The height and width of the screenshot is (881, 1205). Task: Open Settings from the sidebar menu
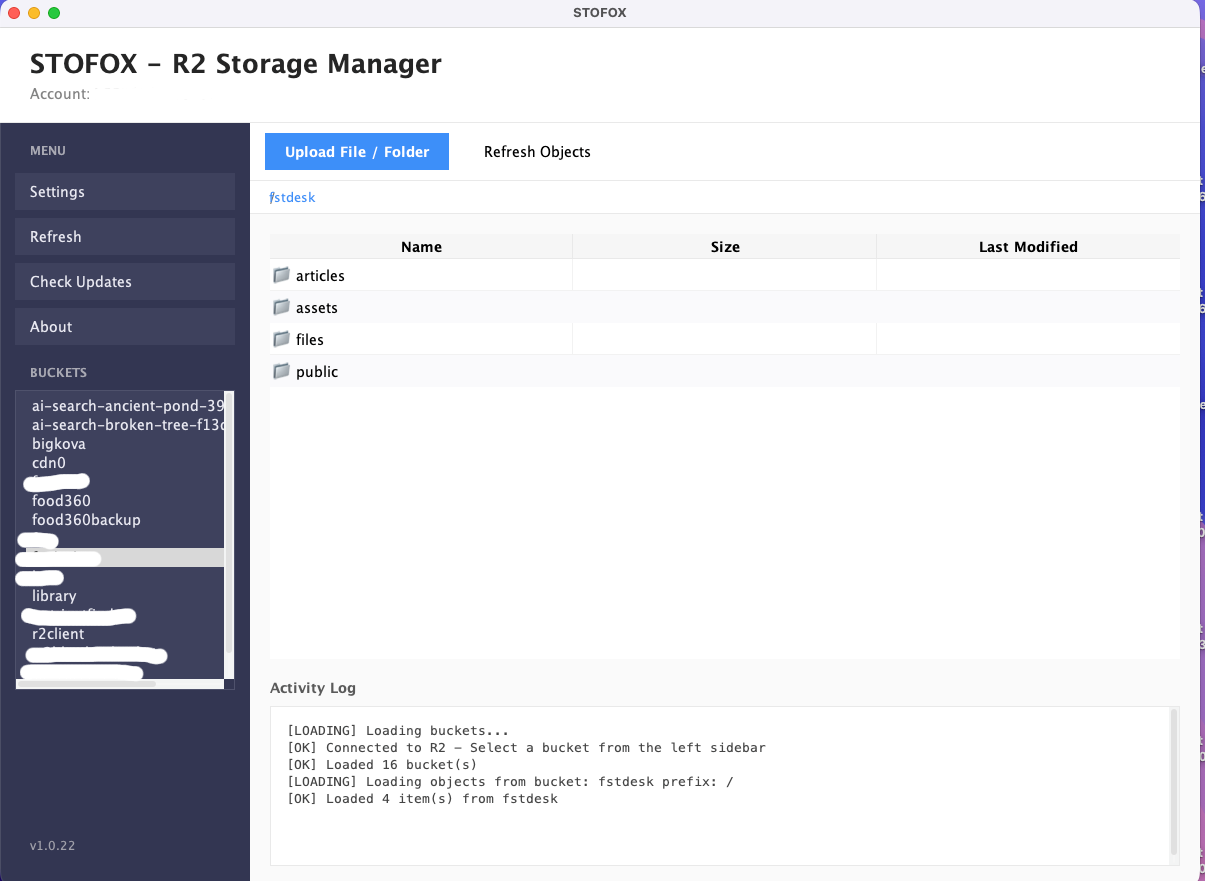click(125, 192)
